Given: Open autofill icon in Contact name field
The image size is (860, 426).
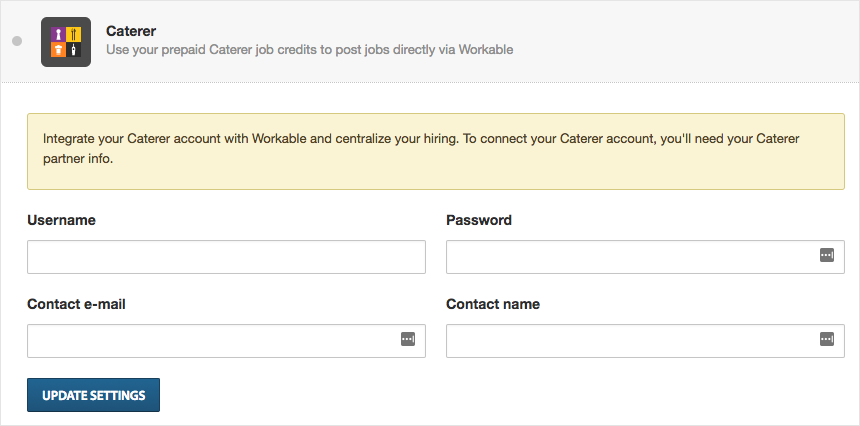Looking at the screenshot, I should click(827, 339).
